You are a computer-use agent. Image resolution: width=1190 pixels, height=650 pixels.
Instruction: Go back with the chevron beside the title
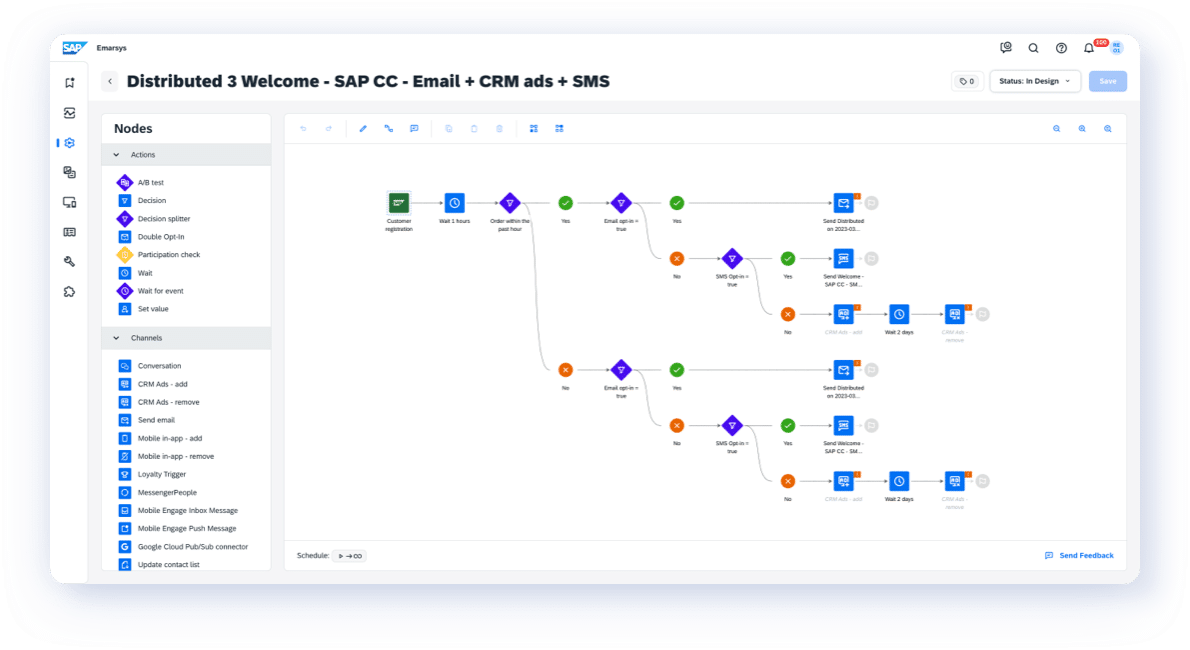tap(110, 81)
